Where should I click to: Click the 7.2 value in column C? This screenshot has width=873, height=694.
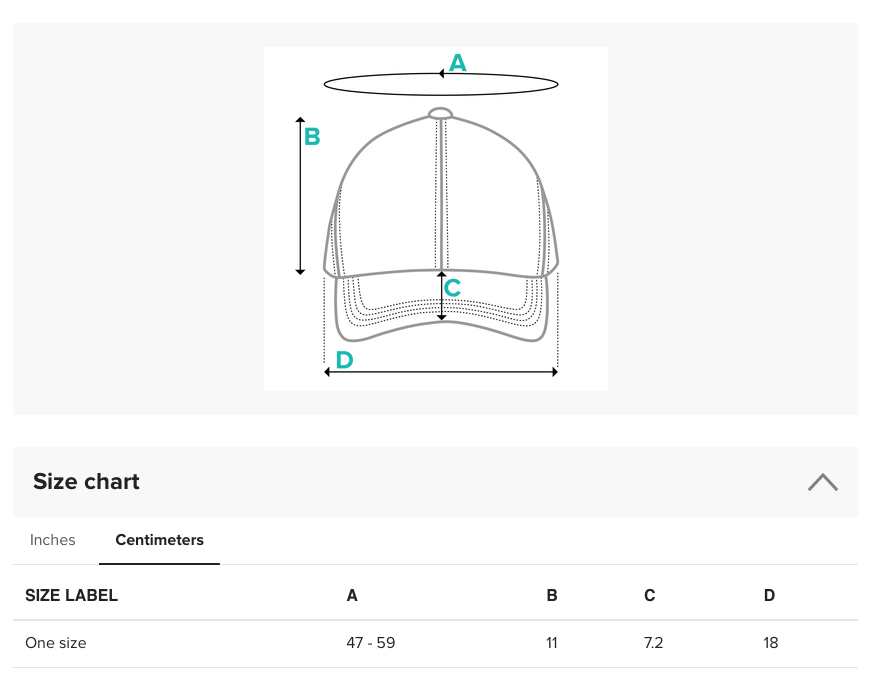click(x=654, y=643)
